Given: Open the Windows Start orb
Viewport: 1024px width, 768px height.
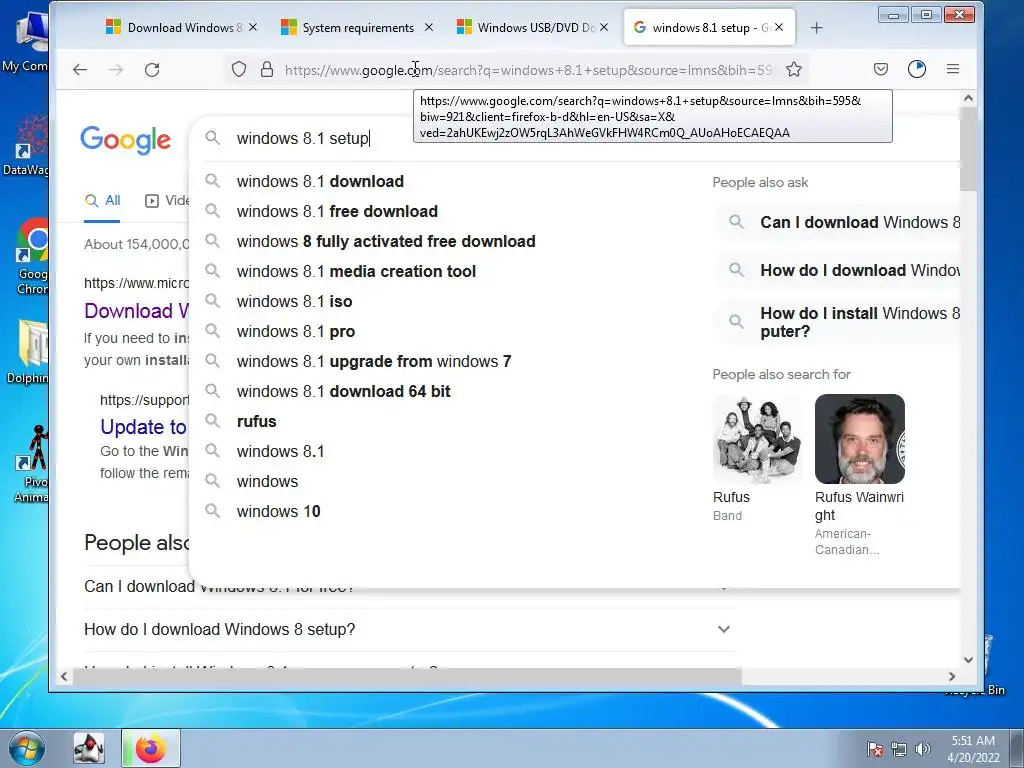Looking at the screenshot, I should tap(25, 748).
